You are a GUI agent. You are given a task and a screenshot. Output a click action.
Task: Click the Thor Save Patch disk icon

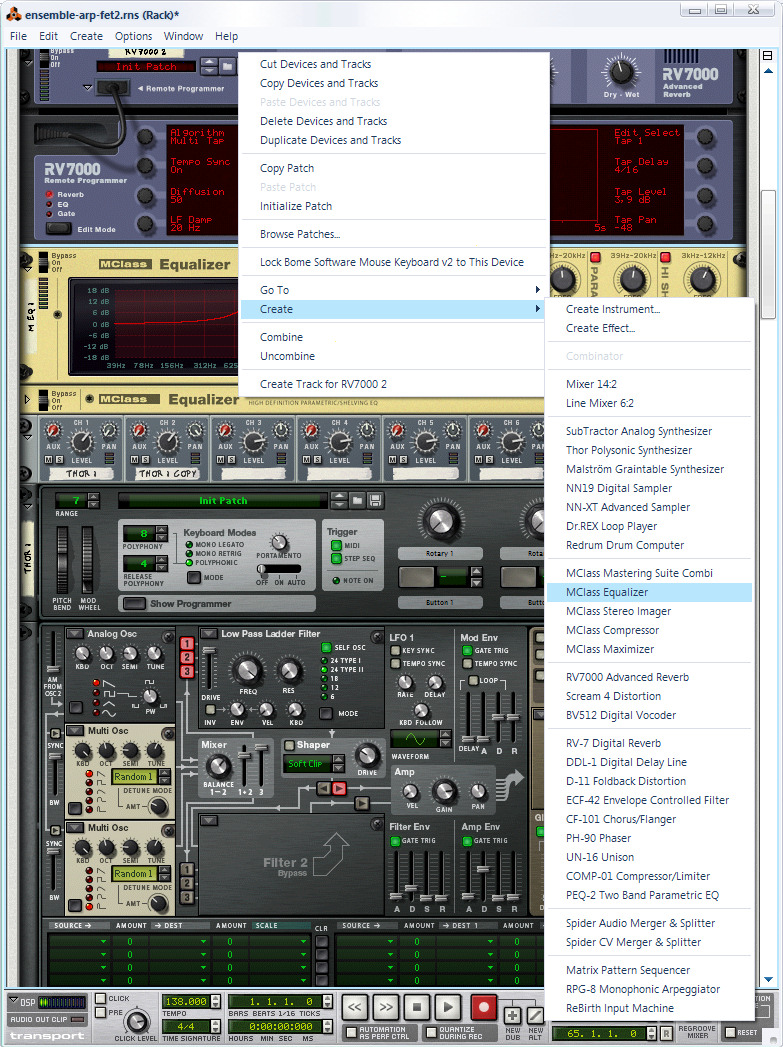(x=375, y=500)
